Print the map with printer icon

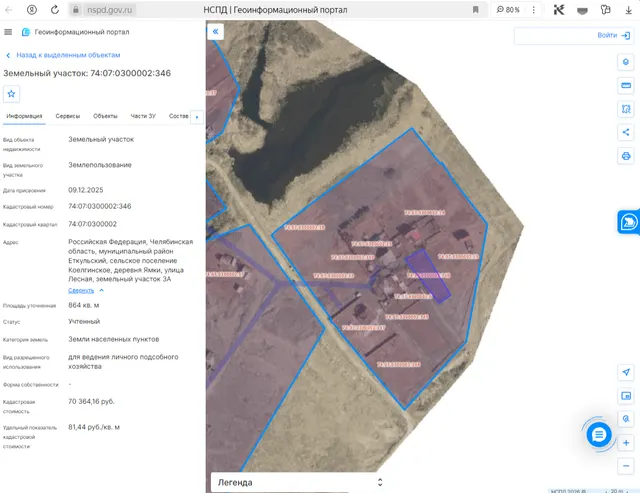626,156
